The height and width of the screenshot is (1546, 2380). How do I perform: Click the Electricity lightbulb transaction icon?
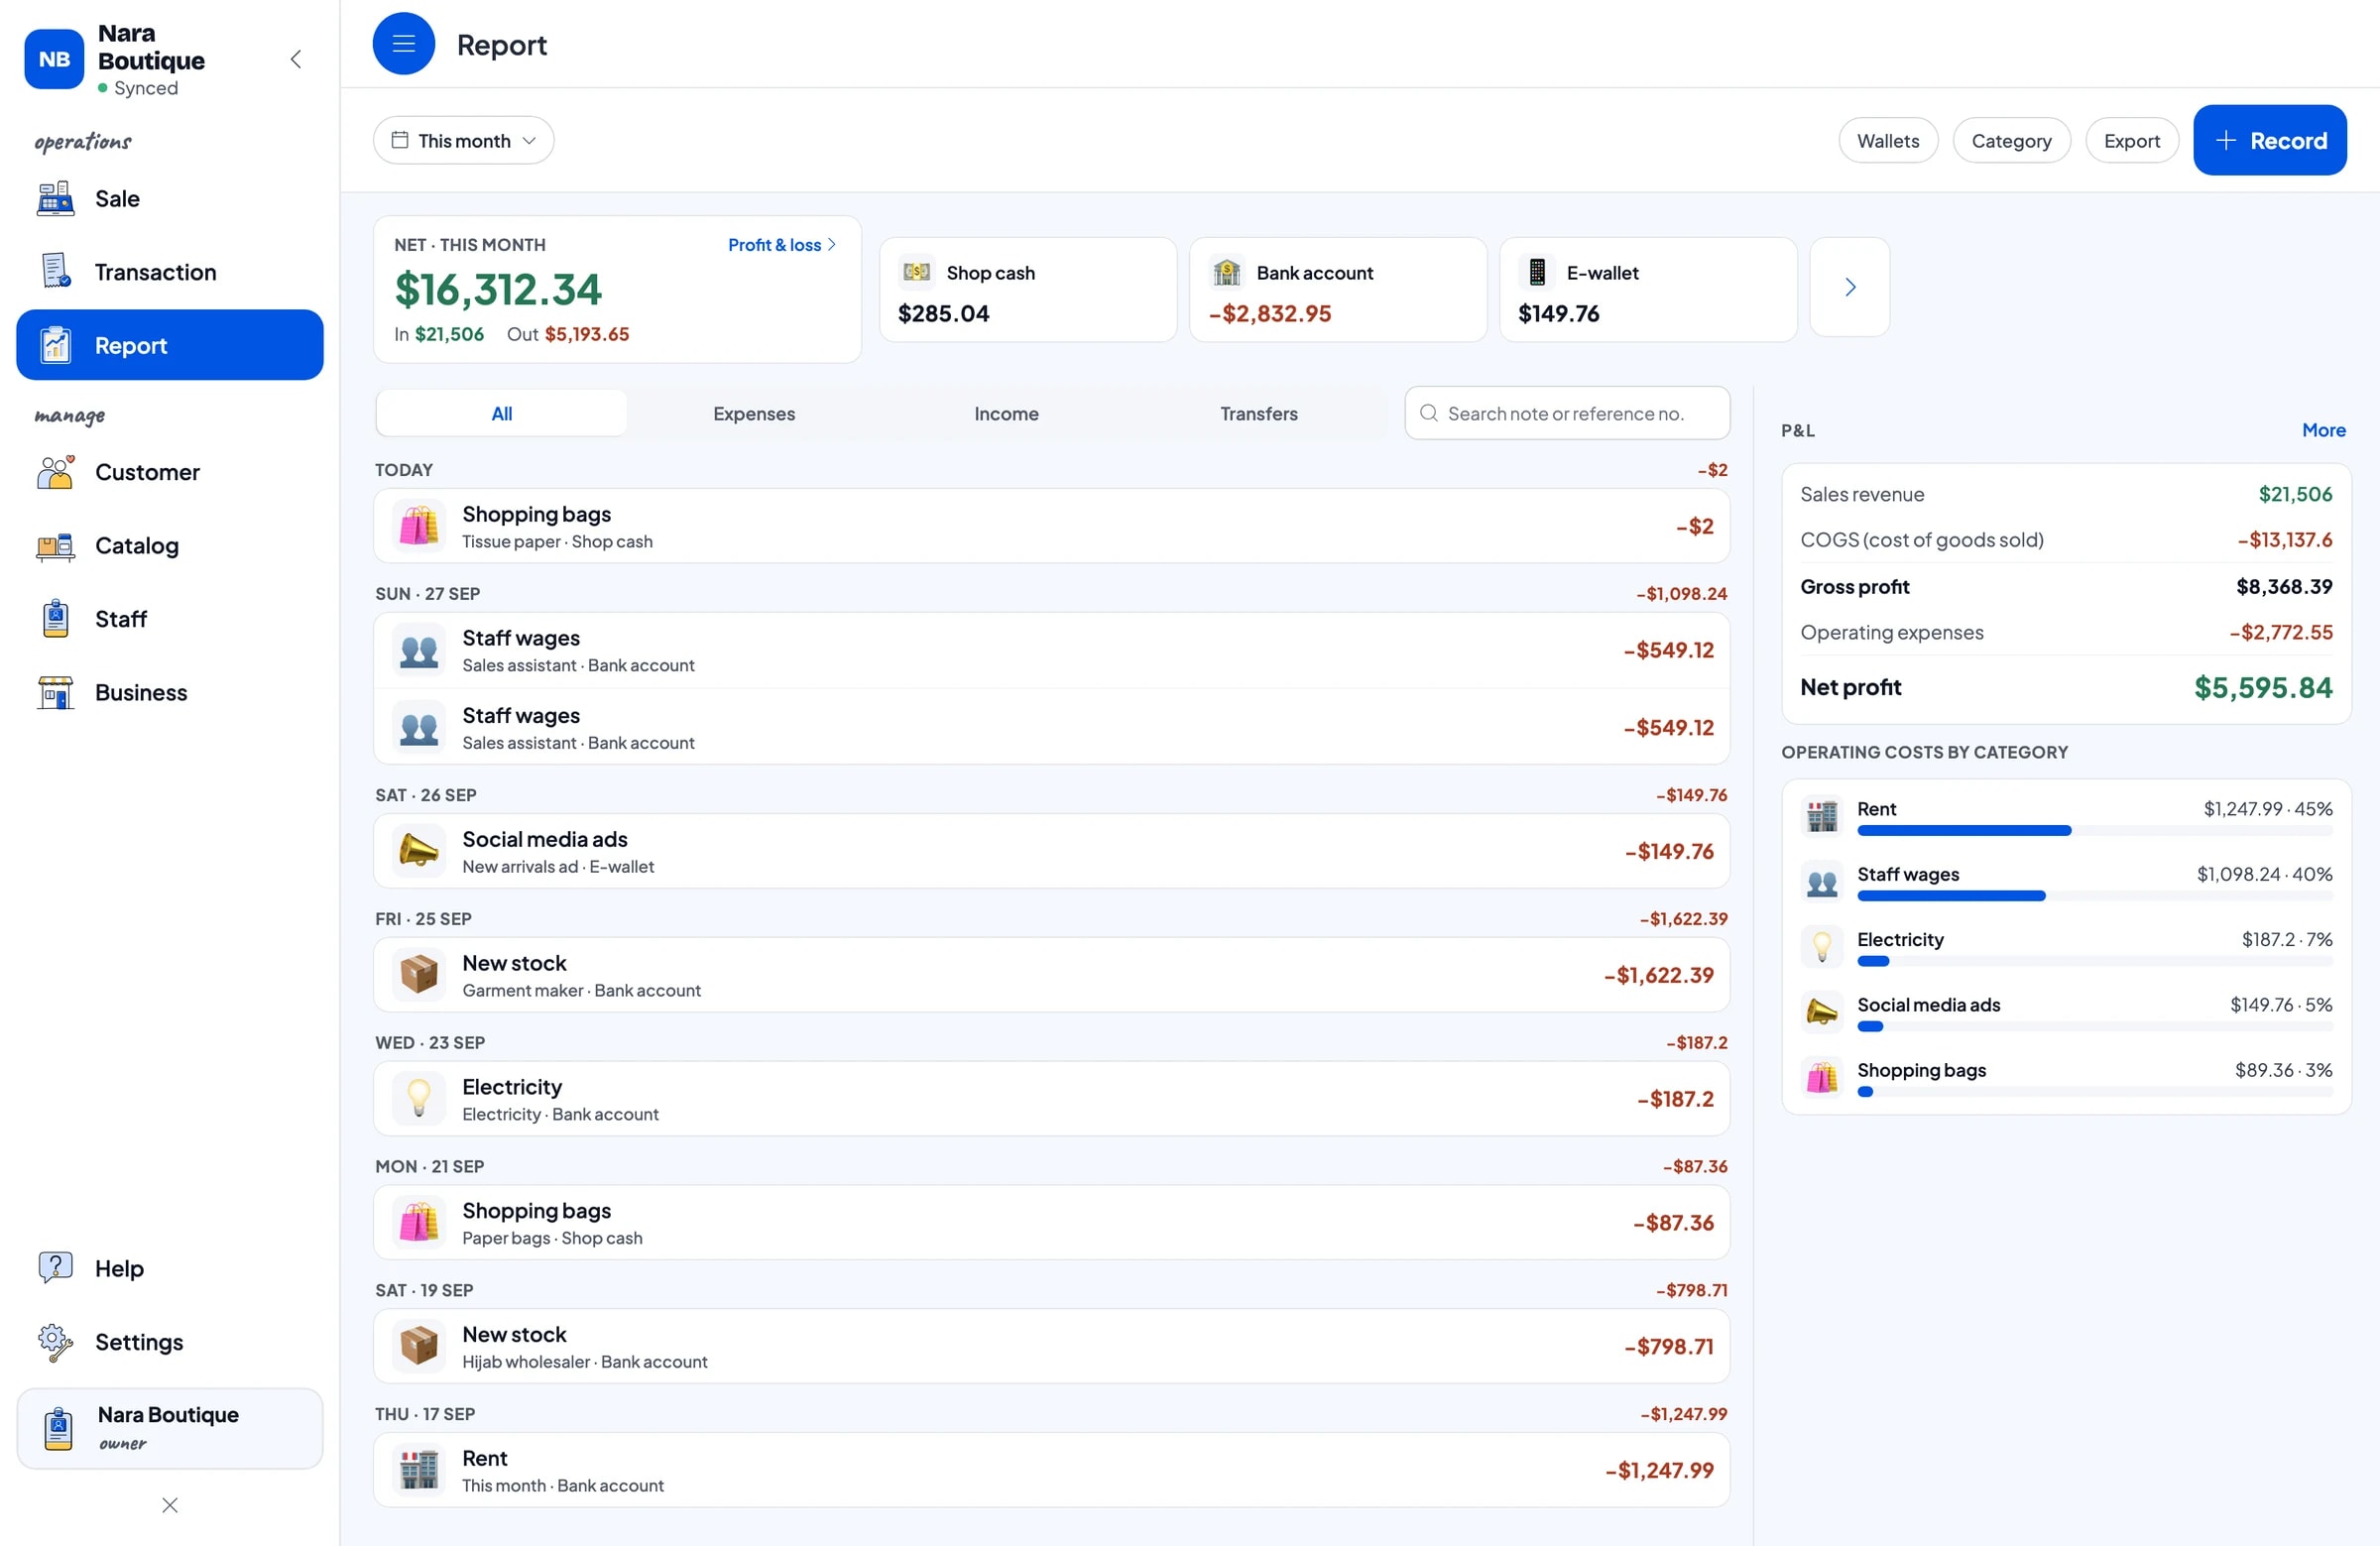[x=419, y=1098]
